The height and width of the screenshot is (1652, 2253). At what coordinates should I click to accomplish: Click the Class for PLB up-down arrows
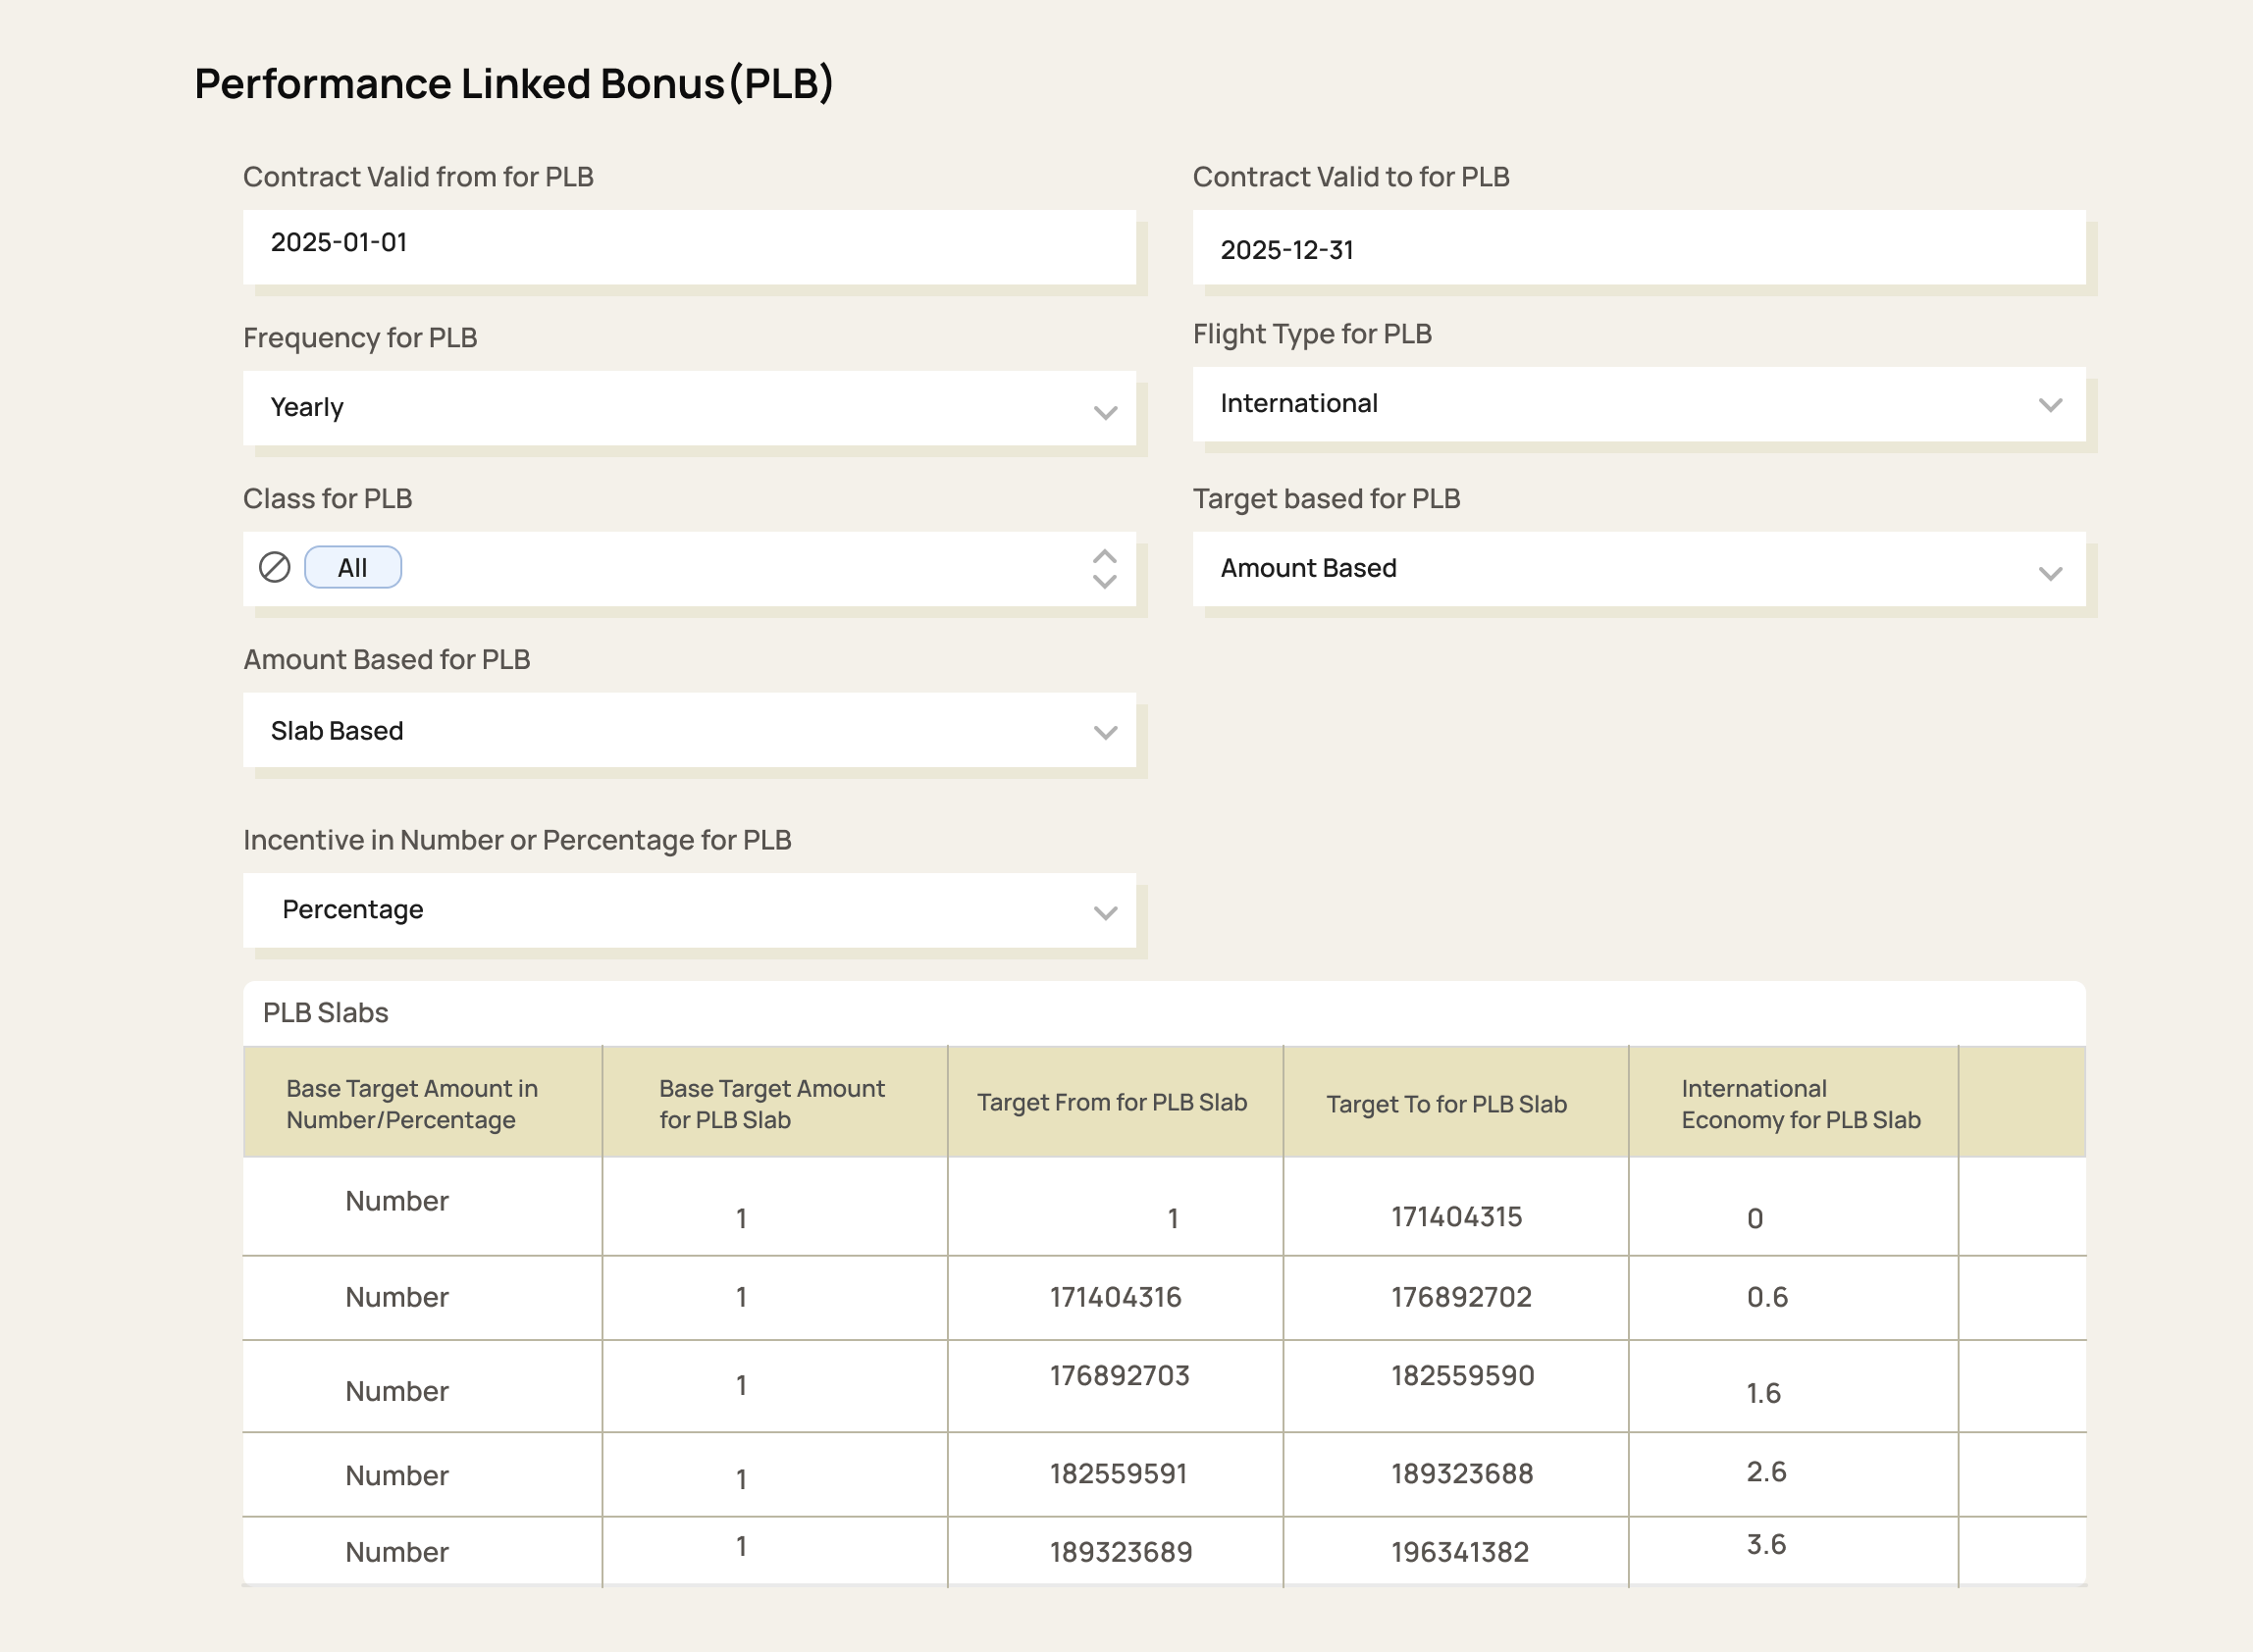click(1104, 569)
